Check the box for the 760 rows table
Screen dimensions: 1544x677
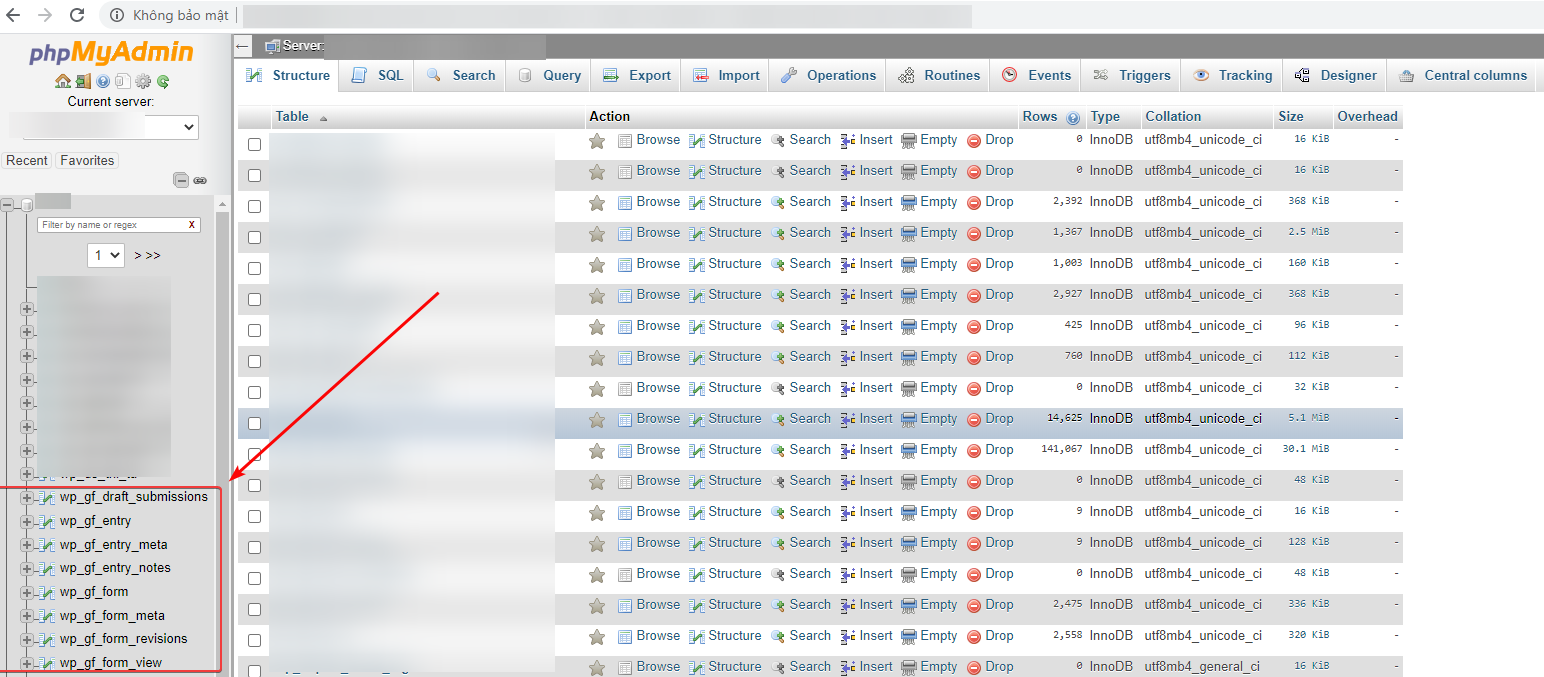pyautogui.click(x=254, y=361)
